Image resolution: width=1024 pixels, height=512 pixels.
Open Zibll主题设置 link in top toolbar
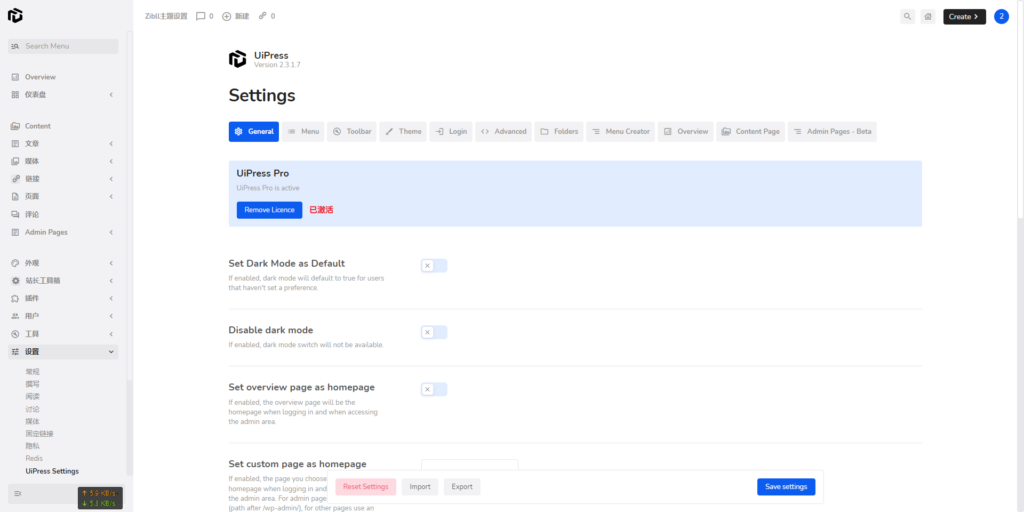tap(166, 16)
